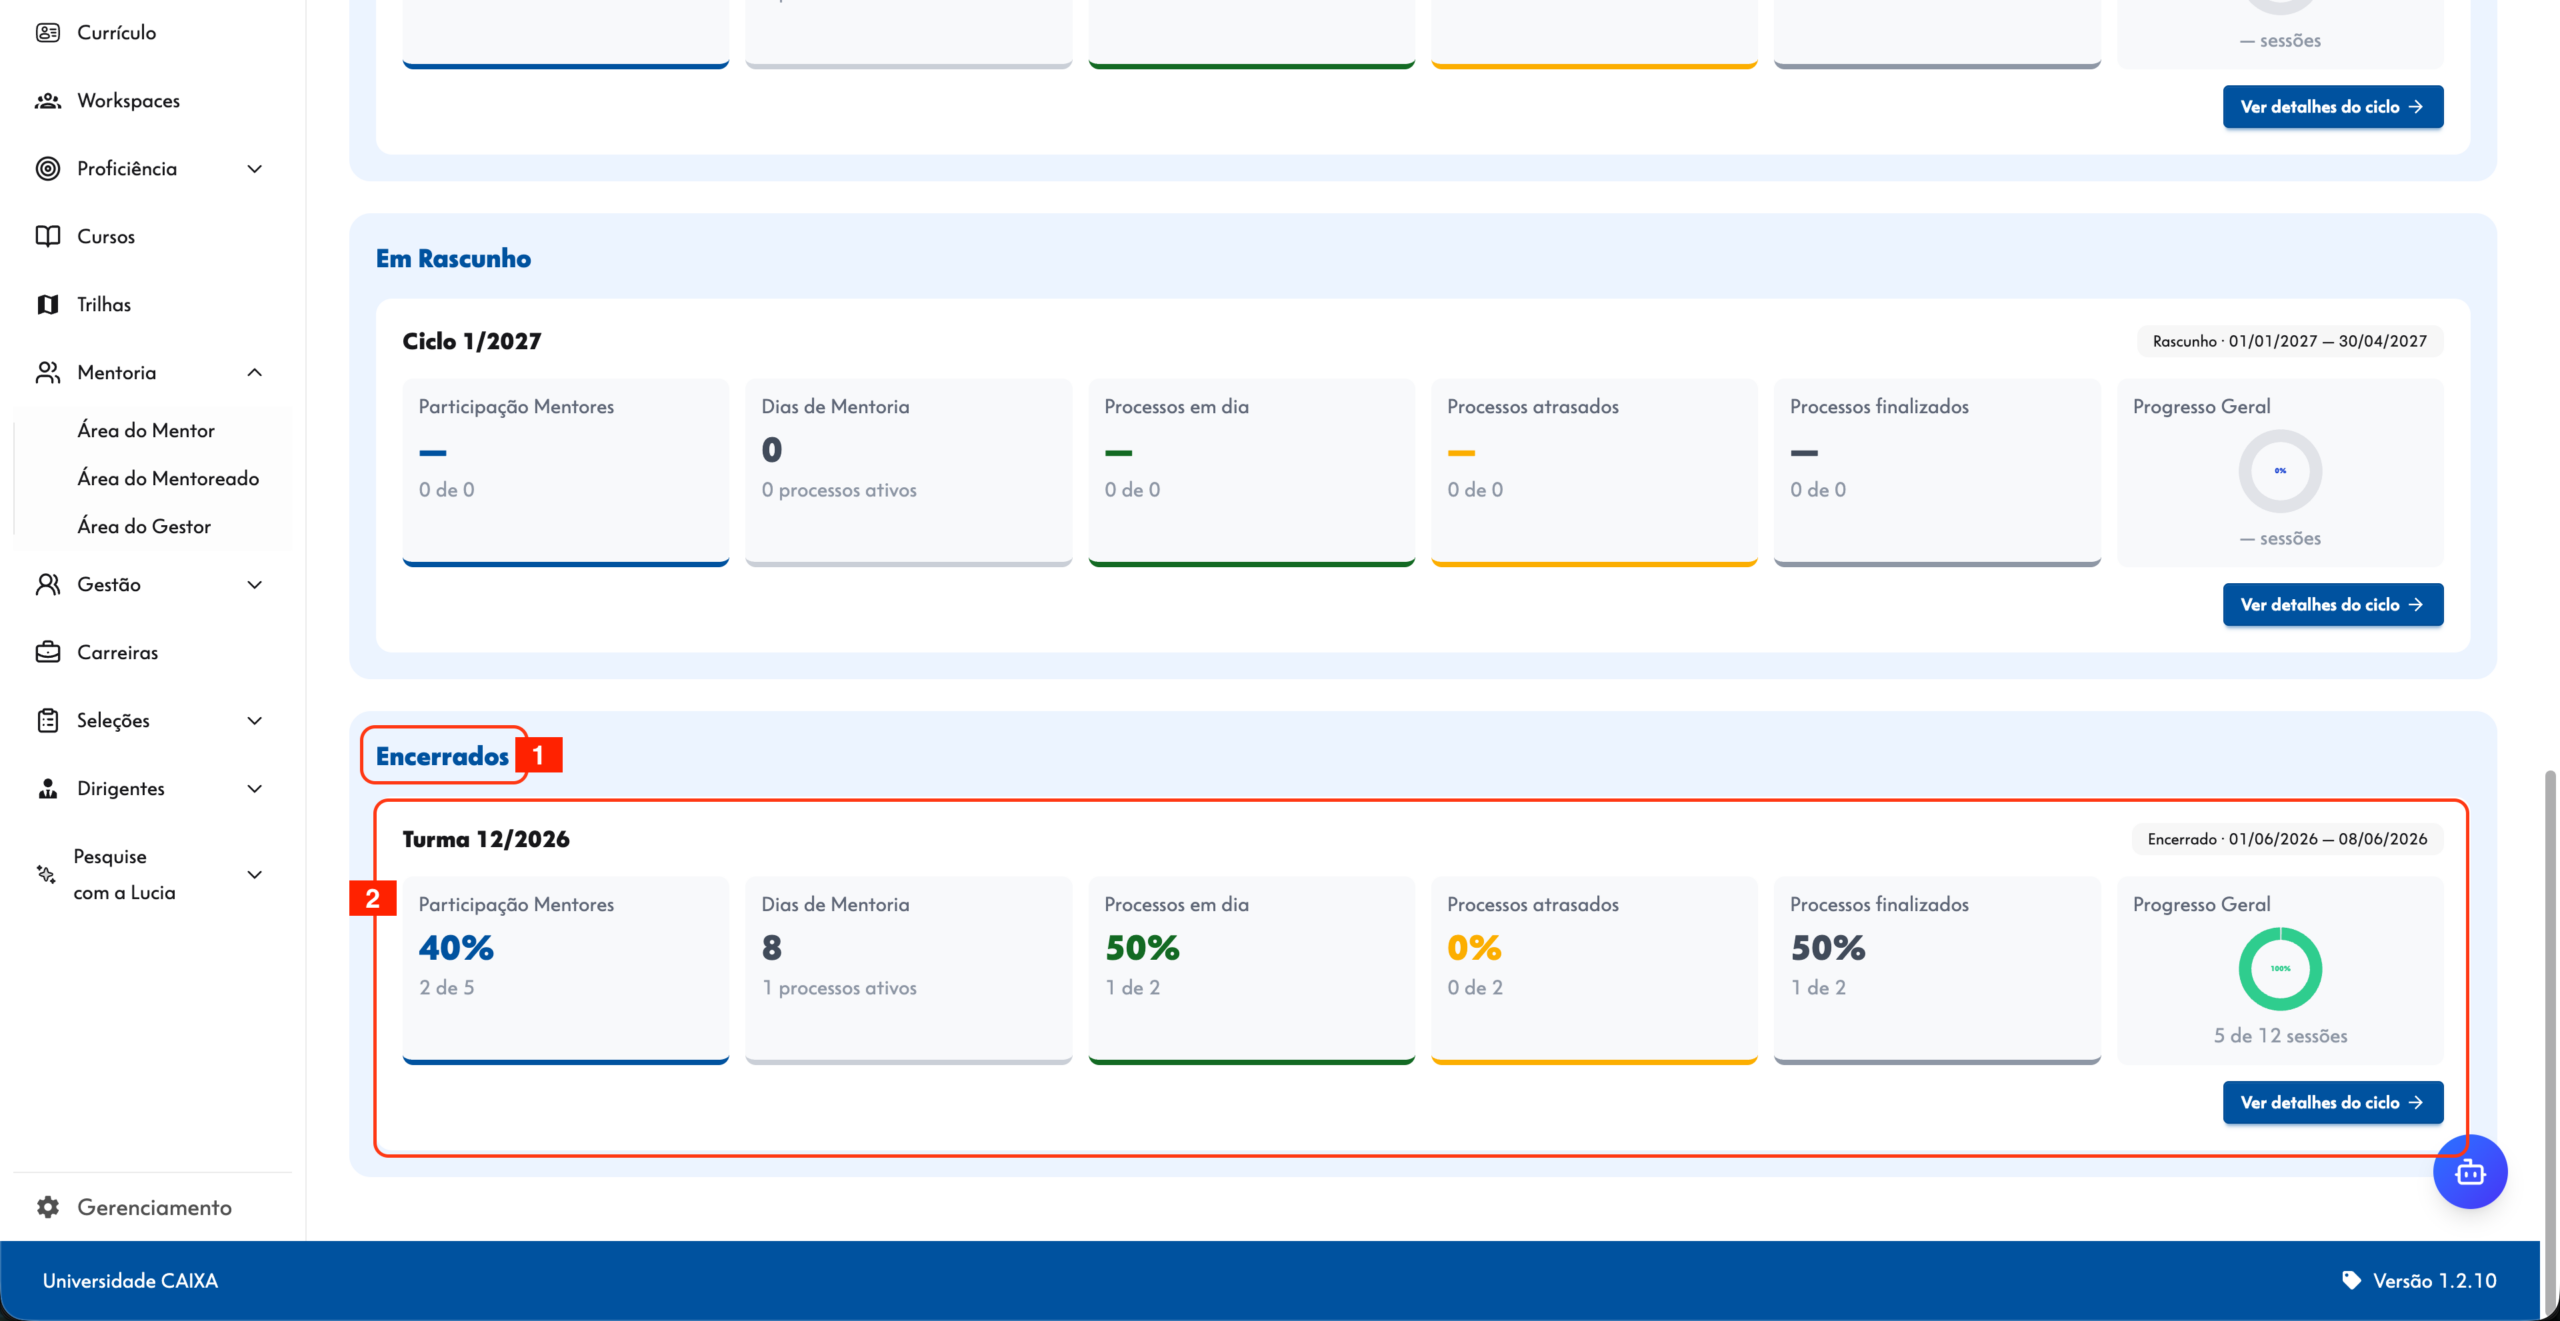2560x1321 pixels.
Task: Go to Área do Mentoreado
Action: pos(168,479)
